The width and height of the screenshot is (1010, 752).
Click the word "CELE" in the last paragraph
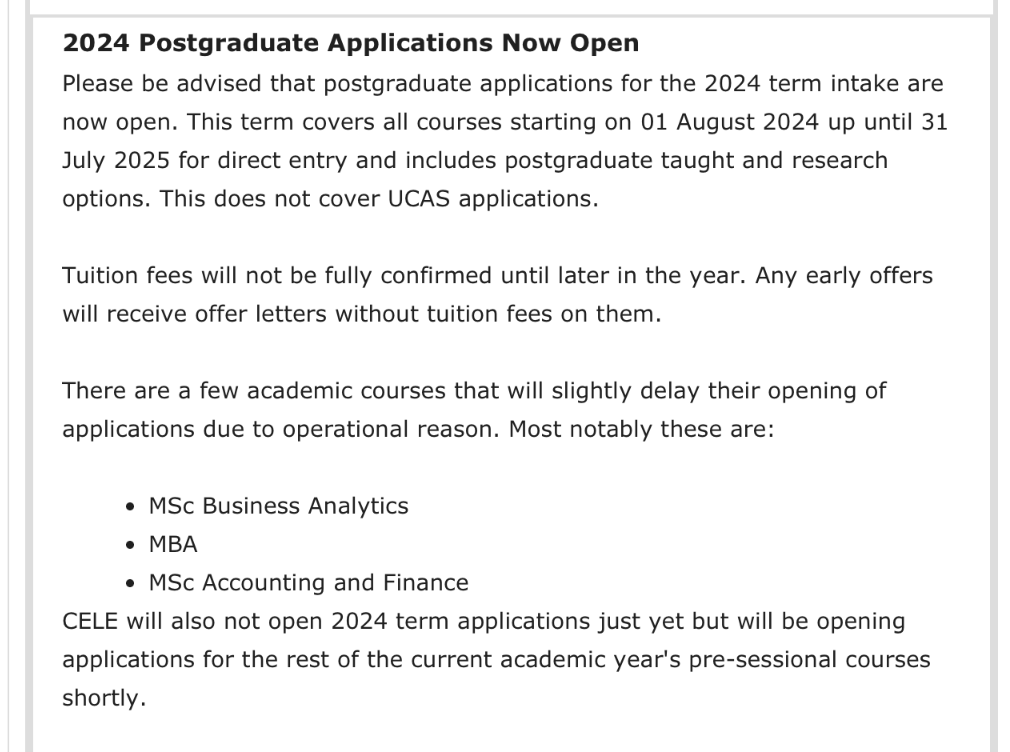click(90, 621)
